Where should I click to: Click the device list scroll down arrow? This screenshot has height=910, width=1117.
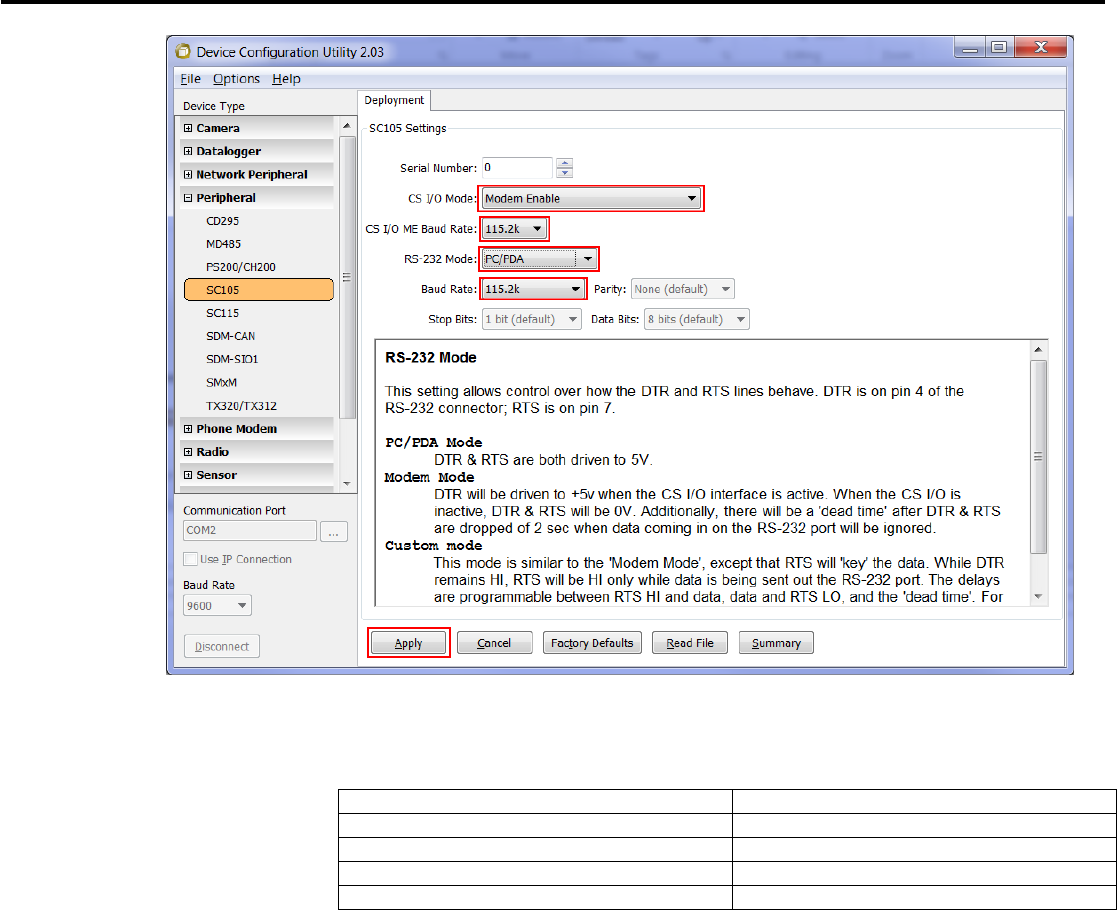pyautogui.click(x=347, y=484)
